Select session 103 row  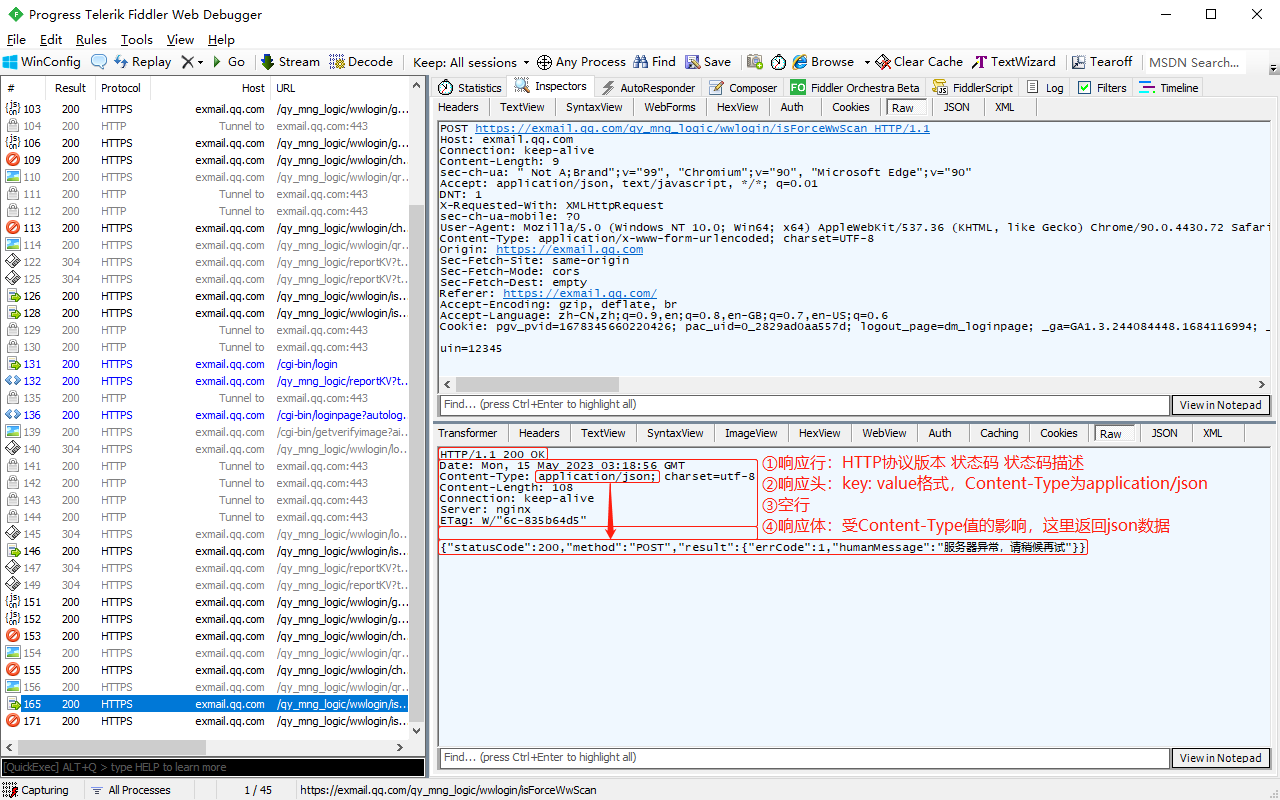click(x=207, y=109)
